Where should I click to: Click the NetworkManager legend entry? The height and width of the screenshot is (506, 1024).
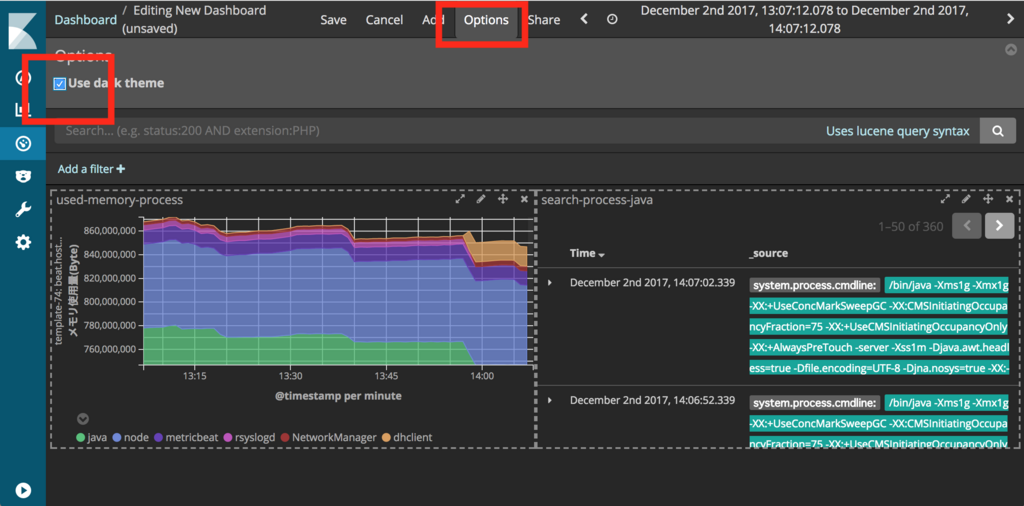[x=328, y=437]
